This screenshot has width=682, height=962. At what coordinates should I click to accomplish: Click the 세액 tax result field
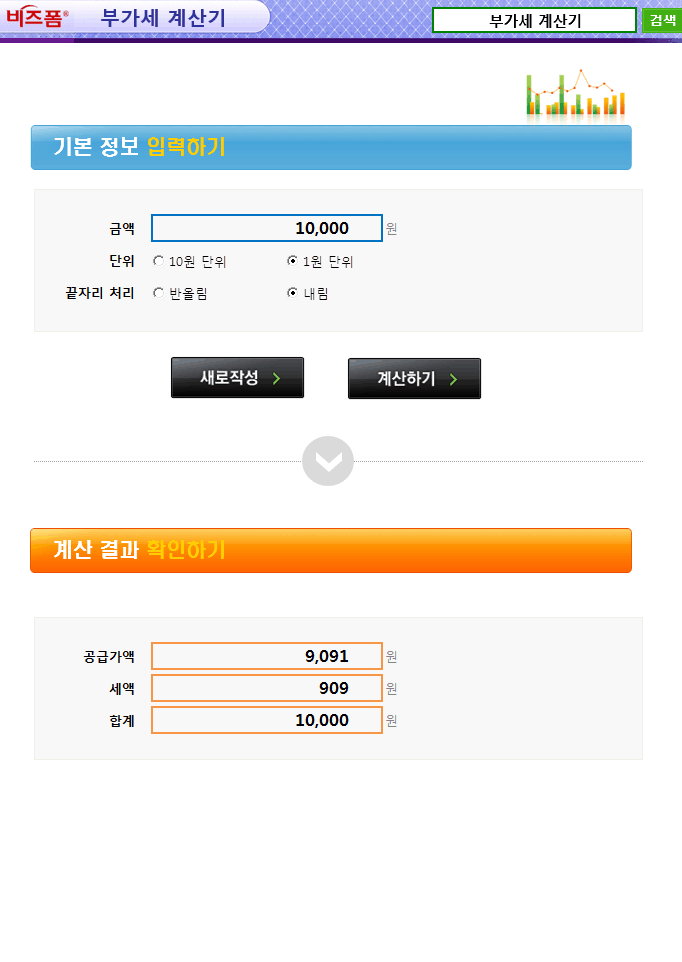click(x=266, y=688)
